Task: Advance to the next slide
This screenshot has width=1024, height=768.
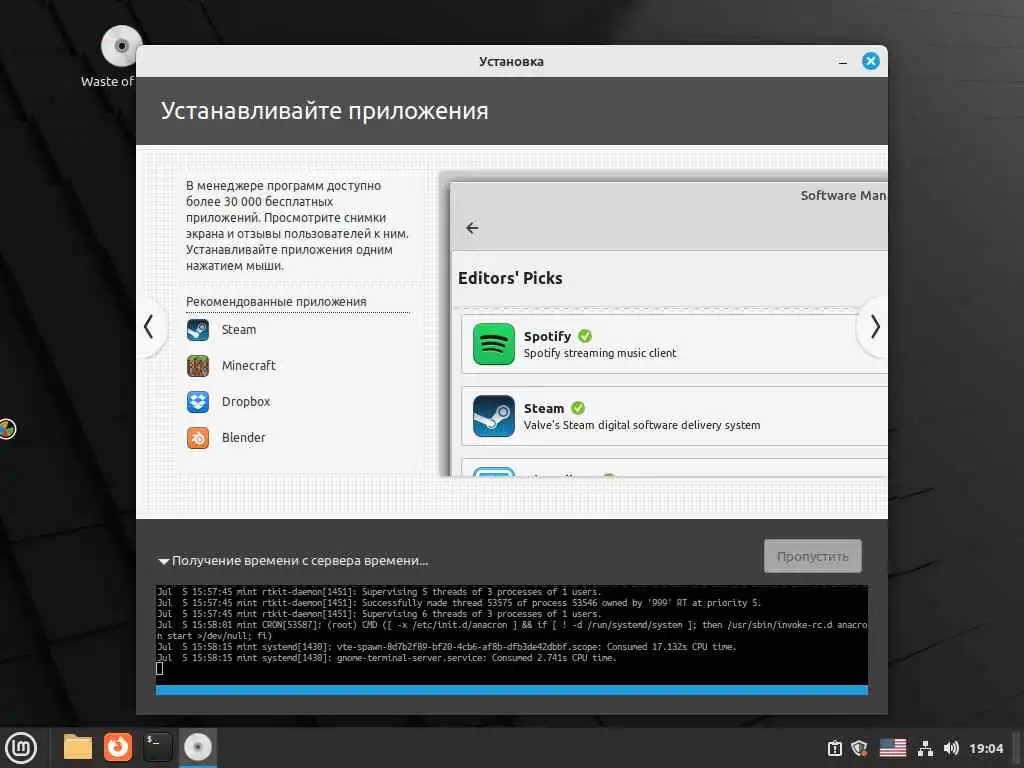Action: (x=874, y=327)
